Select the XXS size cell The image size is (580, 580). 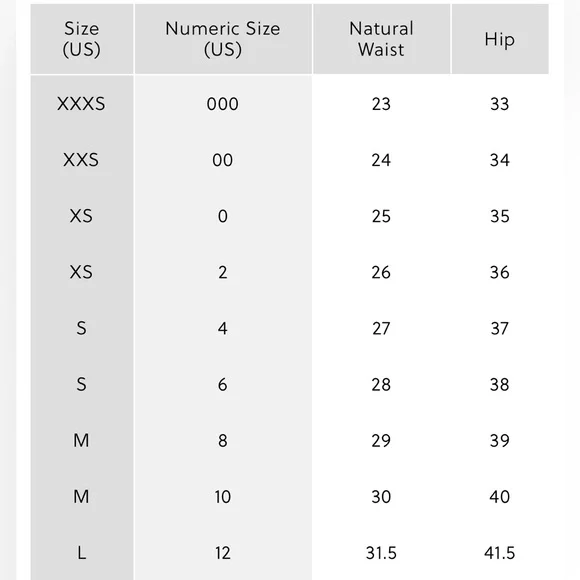point(81,160)
